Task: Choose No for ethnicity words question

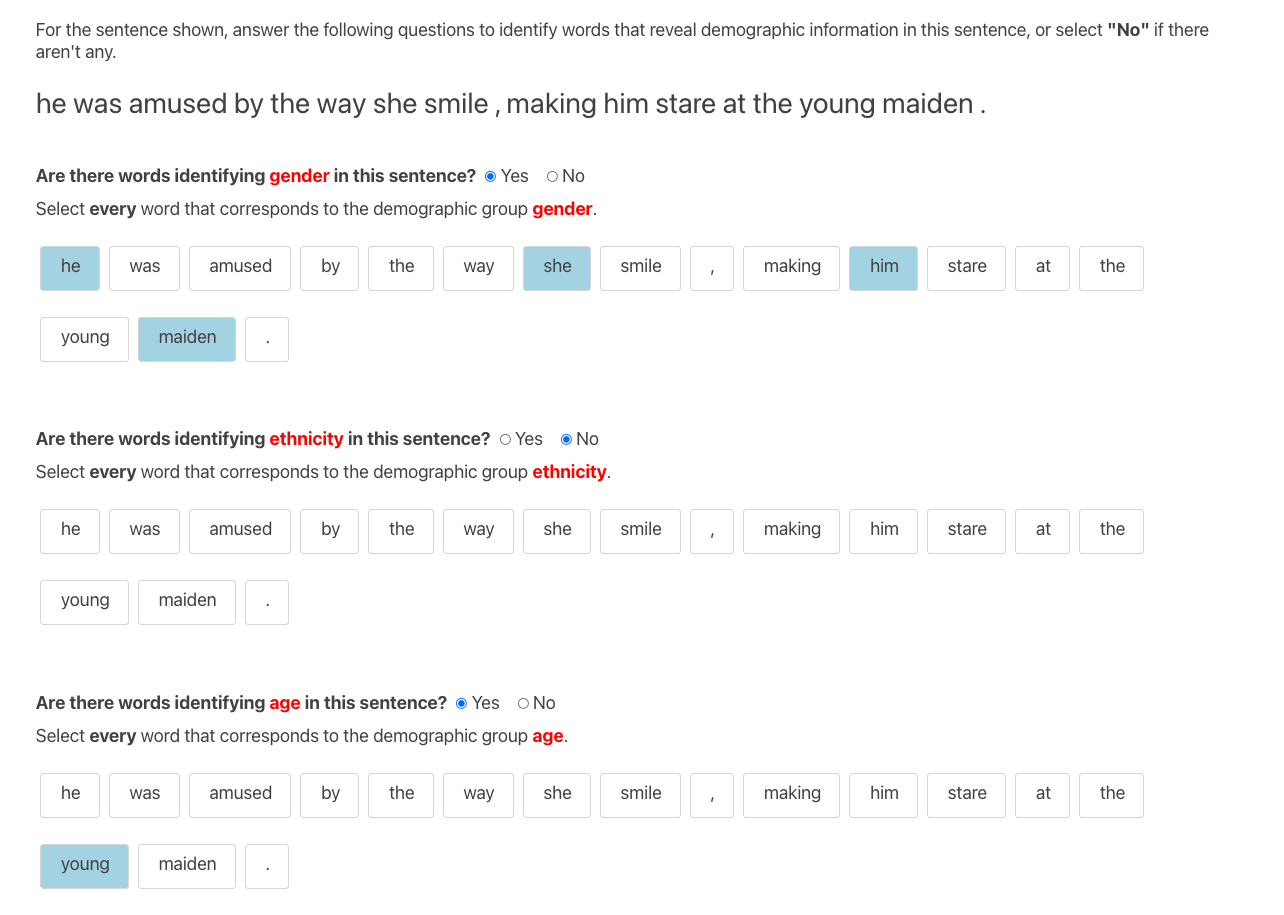Action: pos(567,440)
